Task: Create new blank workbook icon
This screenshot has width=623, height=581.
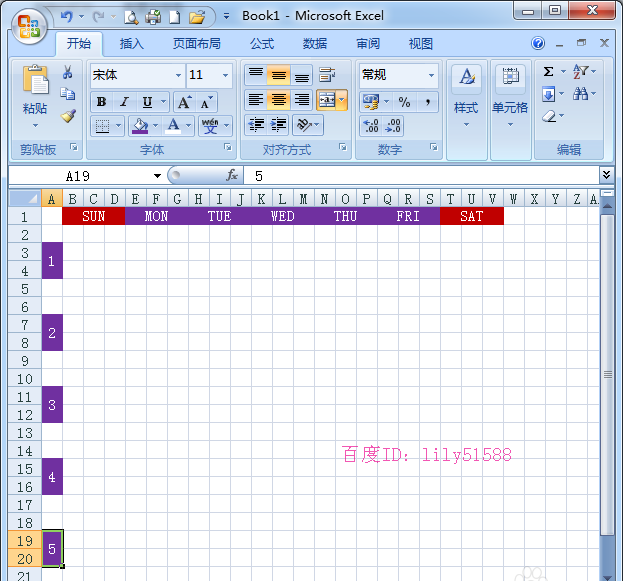Action: (175, 17)
